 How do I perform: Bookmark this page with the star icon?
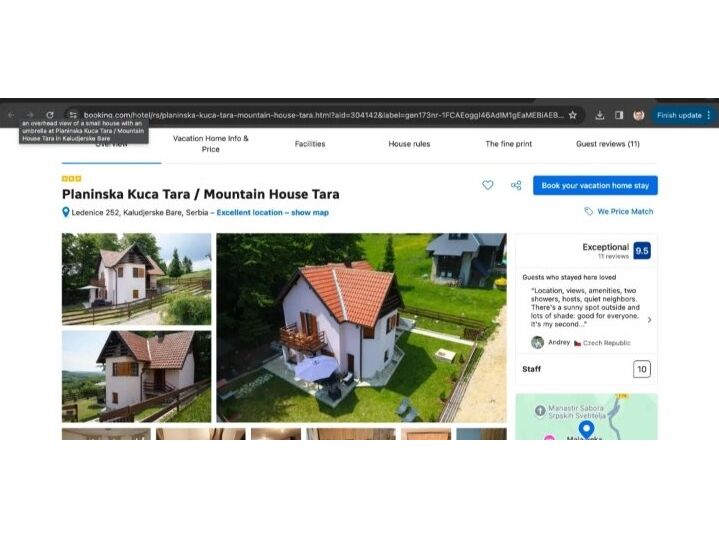[573, 115]
